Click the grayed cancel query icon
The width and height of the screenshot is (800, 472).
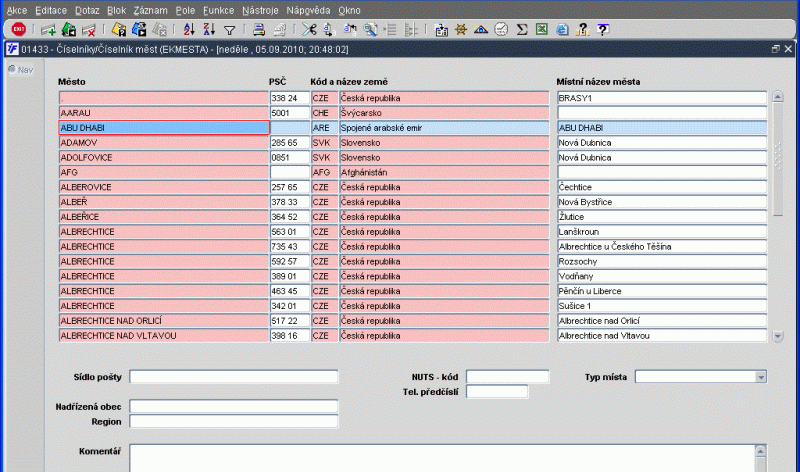pyautogui.click(x=159, y=30)
